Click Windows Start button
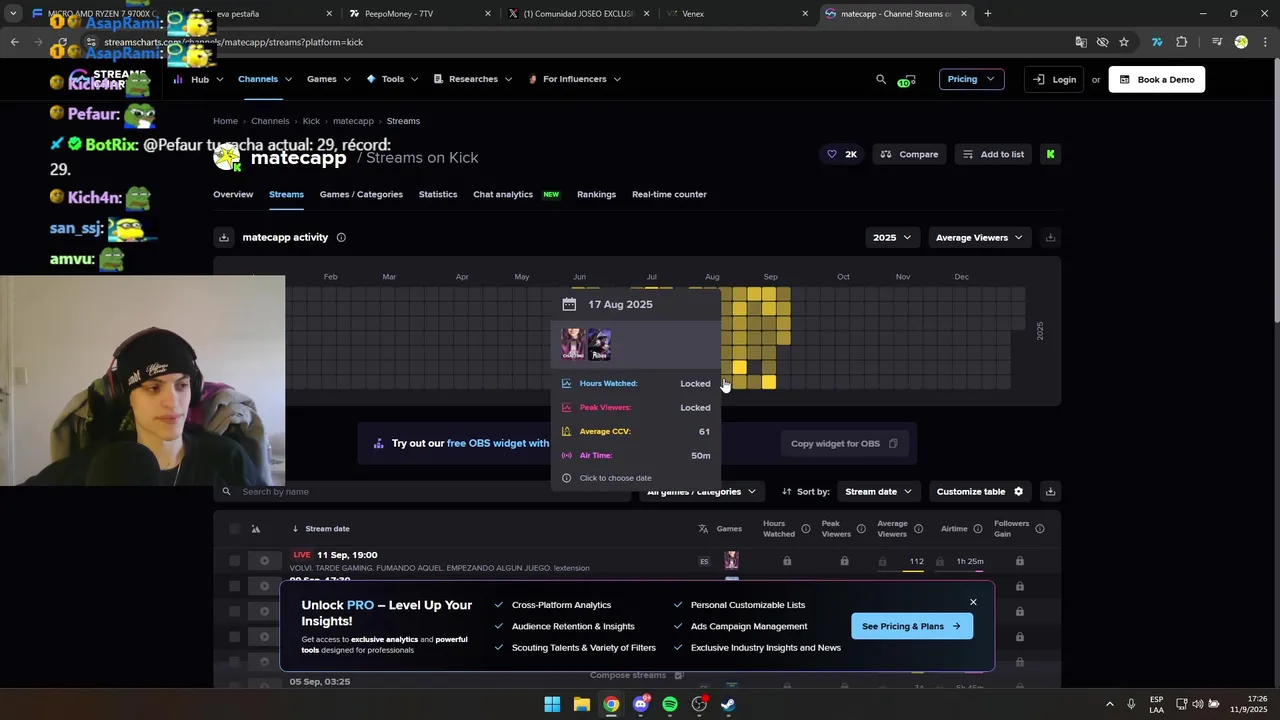 552,704
